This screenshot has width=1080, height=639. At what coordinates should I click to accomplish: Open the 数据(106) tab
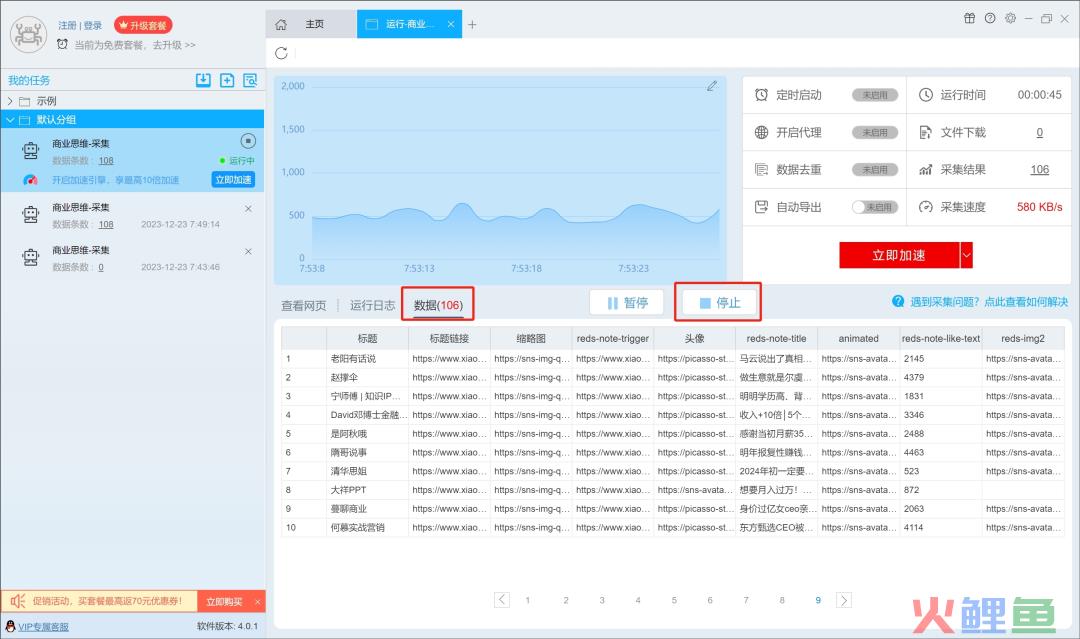438,305
